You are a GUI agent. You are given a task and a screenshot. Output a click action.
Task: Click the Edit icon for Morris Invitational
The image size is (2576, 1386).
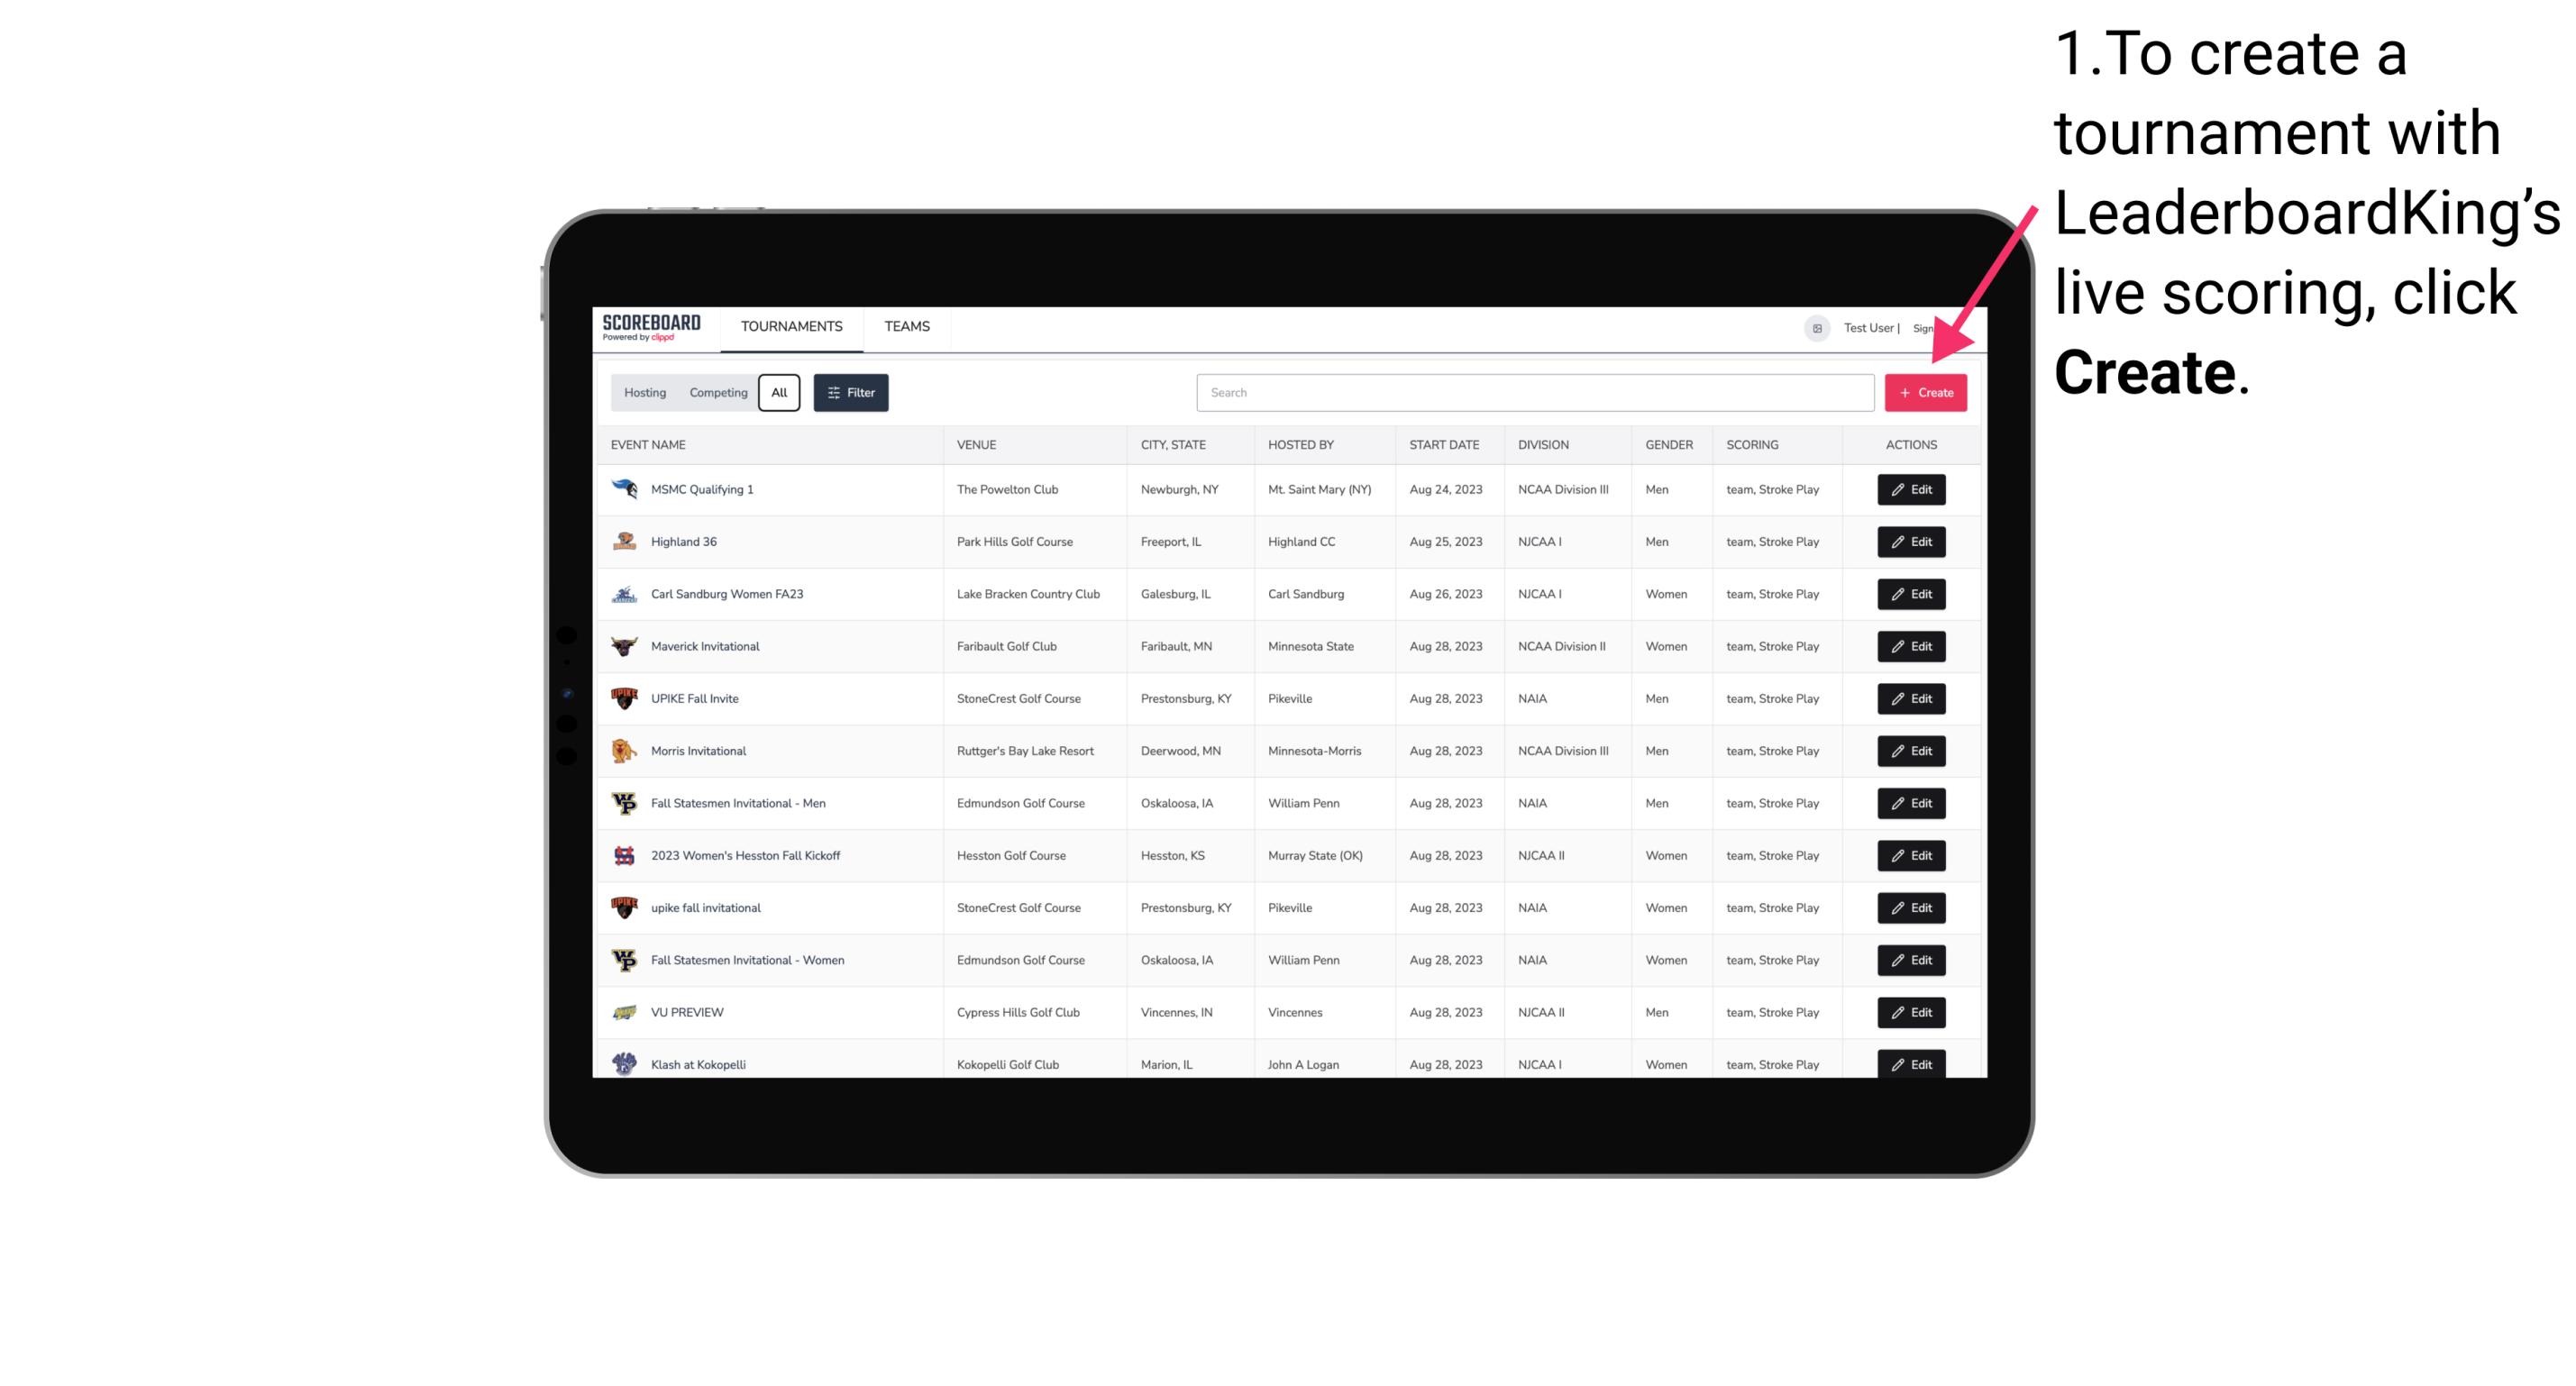(1910, 751)
